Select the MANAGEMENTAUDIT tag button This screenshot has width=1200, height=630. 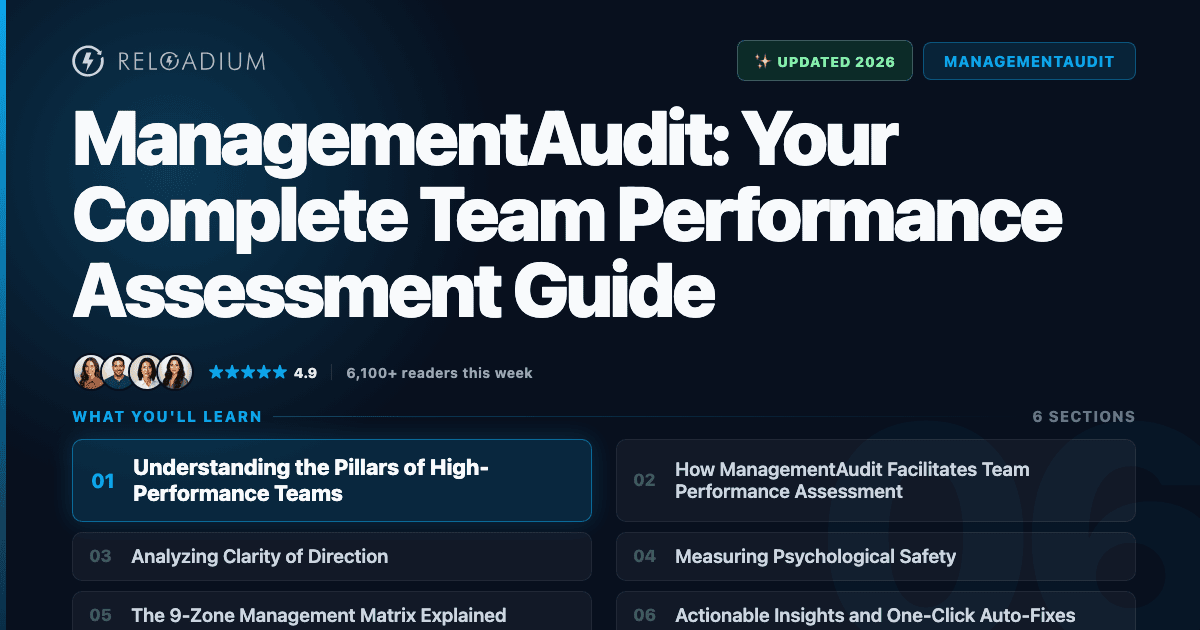pyautogui.click(x=1029, y=61)
